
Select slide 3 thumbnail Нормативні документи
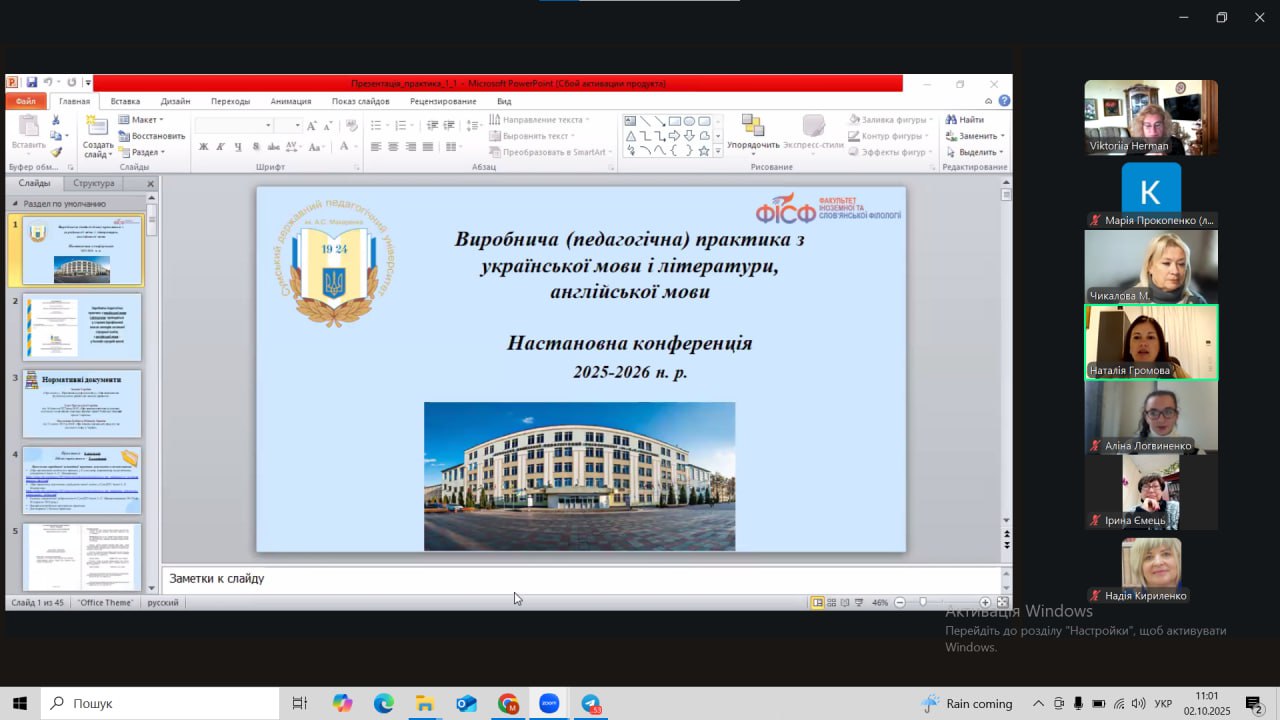coord(82,404)
